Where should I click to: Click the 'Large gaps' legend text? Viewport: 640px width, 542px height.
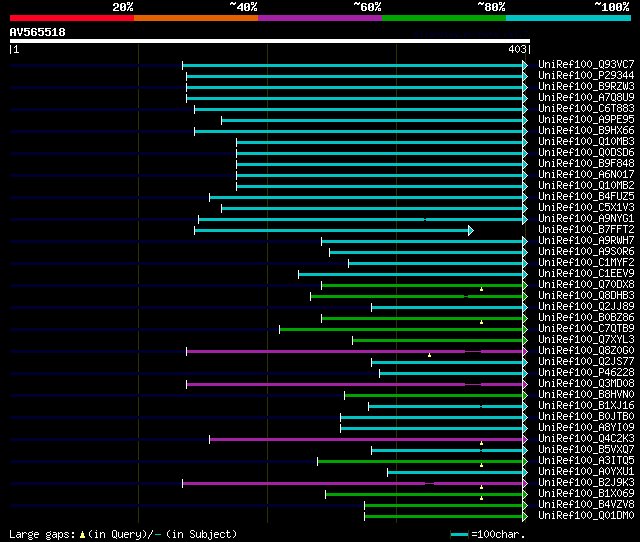tap(42, 534)
